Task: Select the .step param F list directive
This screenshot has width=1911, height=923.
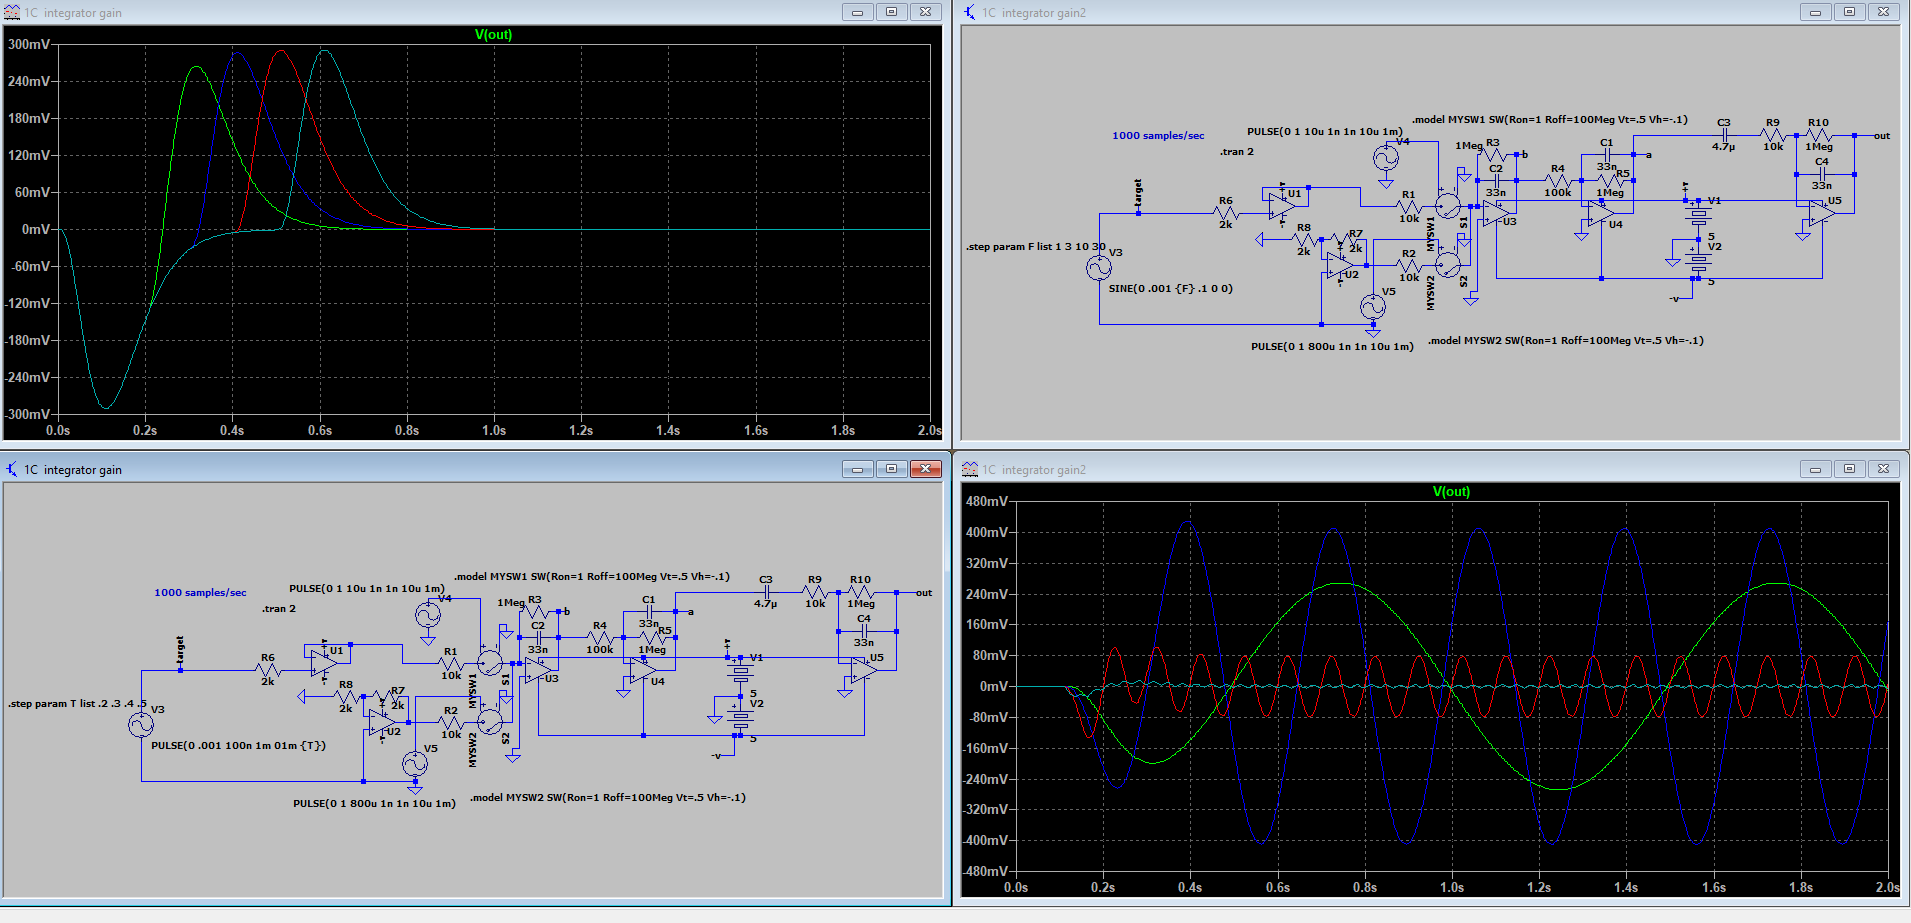Action: coord(1035,246)
